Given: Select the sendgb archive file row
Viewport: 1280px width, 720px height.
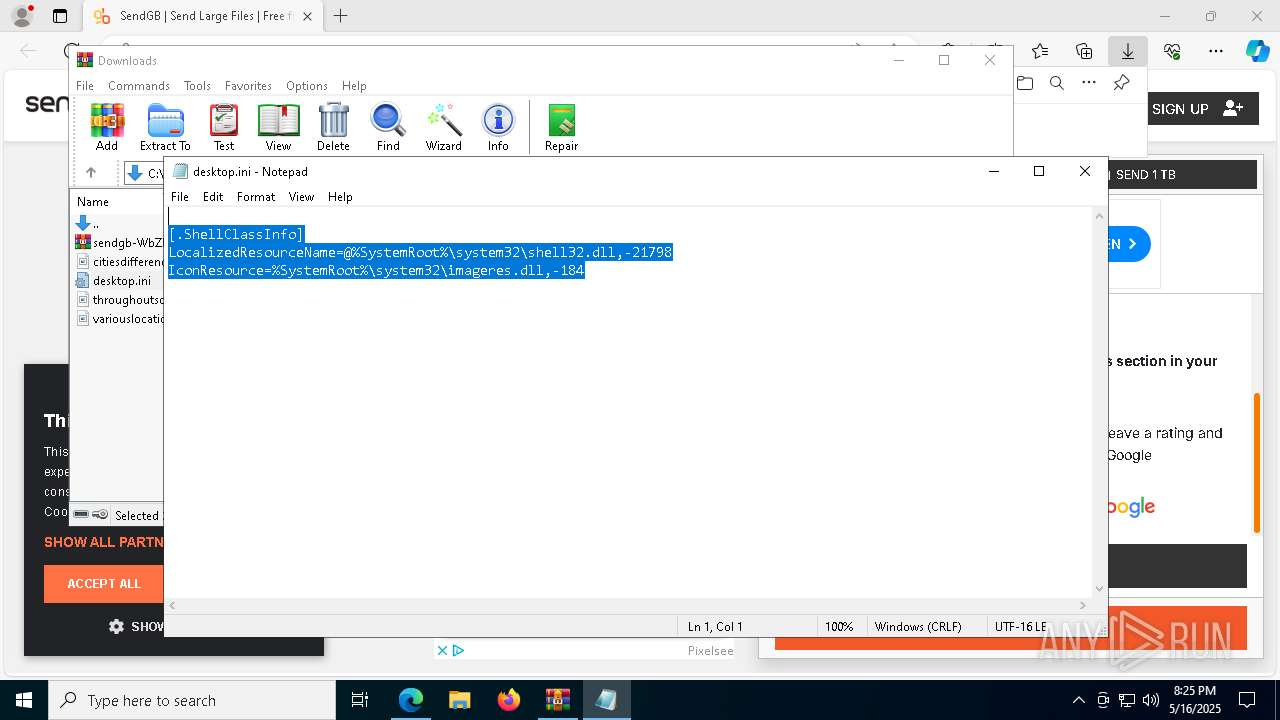Looking at the screenshot, I should [x=119, y=243].
